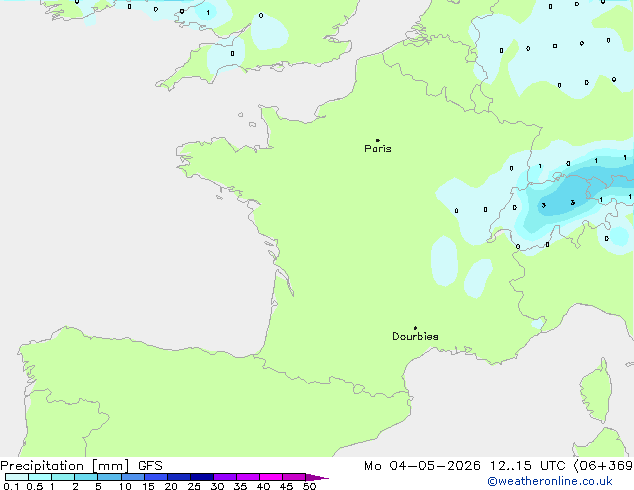Pick the 0.1 mm legend color swatch
The image size is (634, 490).
coord(17,477)
